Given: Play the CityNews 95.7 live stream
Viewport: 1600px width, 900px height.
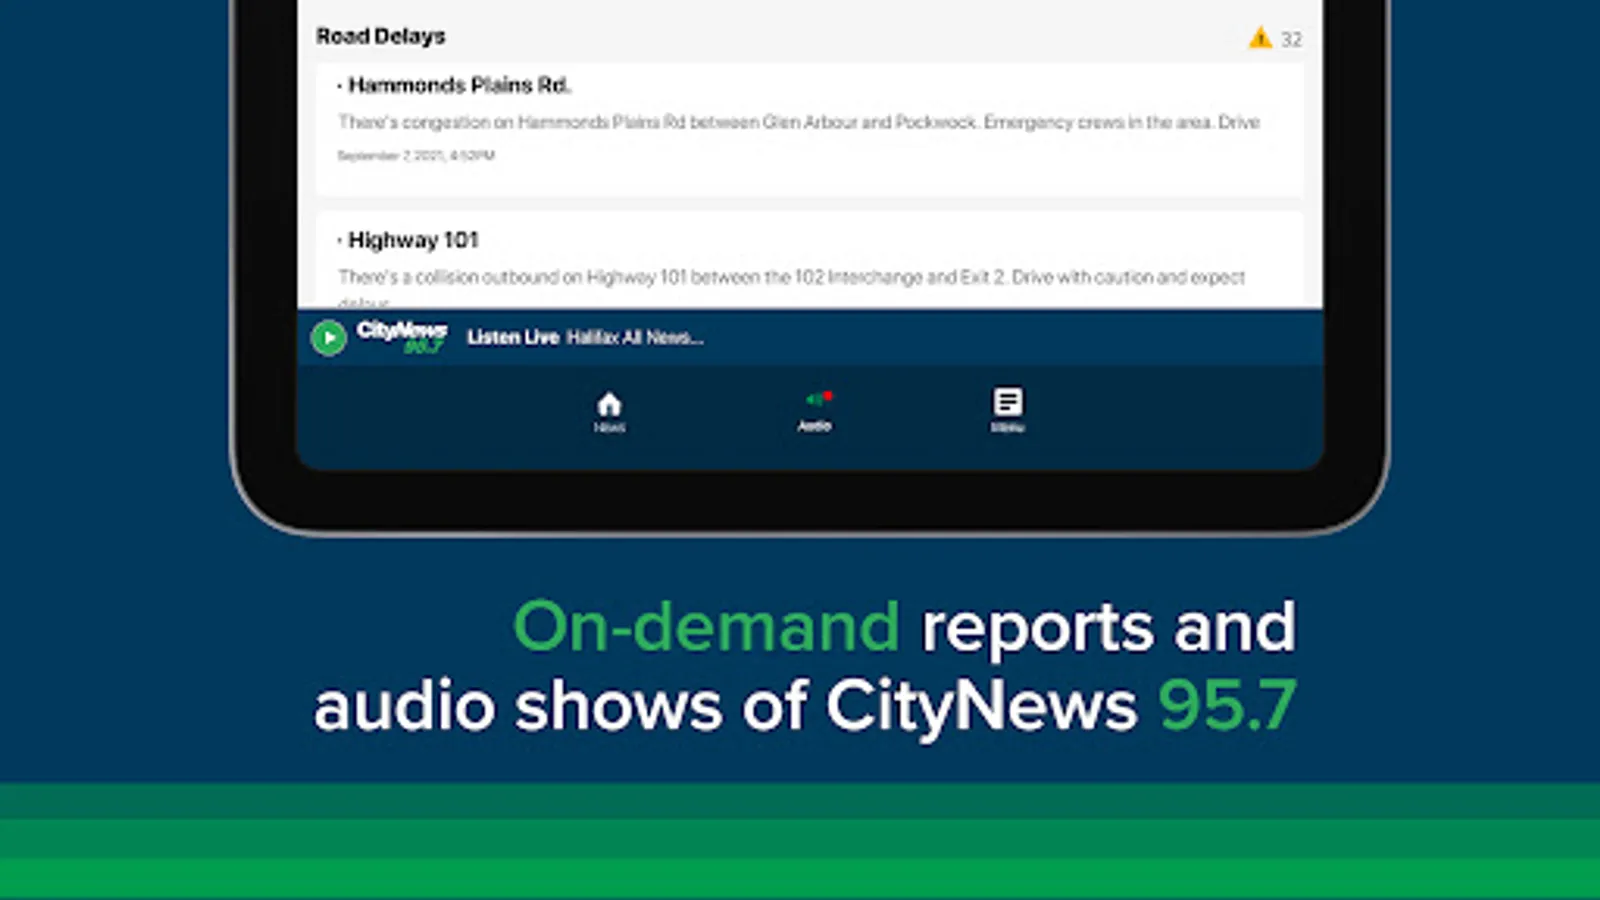Looking at the screenshot, I should (328, 338).
